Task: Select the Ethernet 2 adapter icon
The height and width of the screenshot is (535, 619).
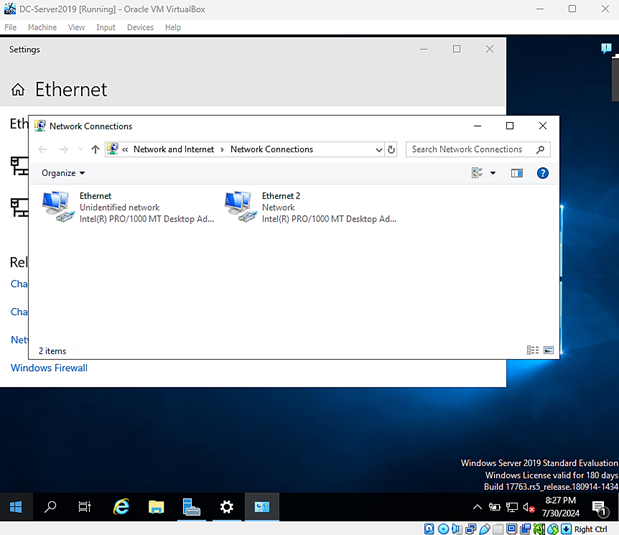Action: click(x=240, y=207)
